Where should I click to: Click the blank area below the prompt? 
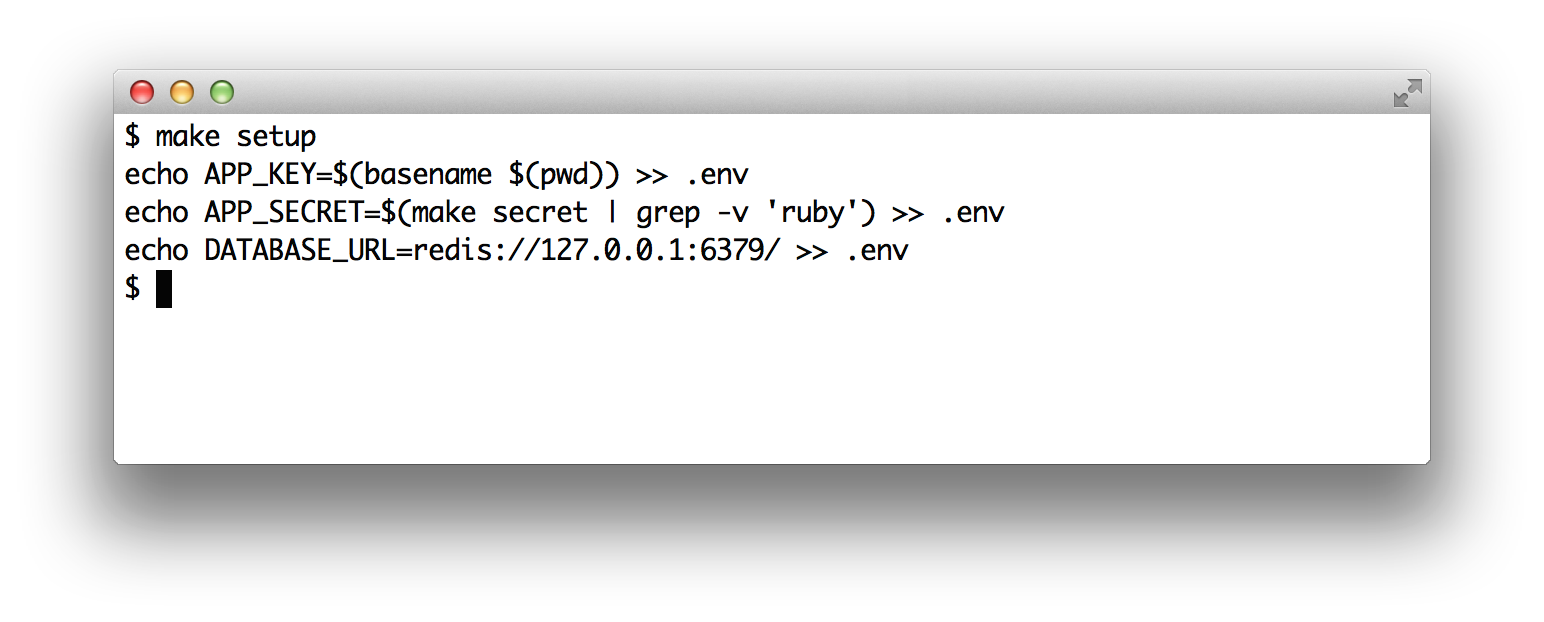(770, 390)
